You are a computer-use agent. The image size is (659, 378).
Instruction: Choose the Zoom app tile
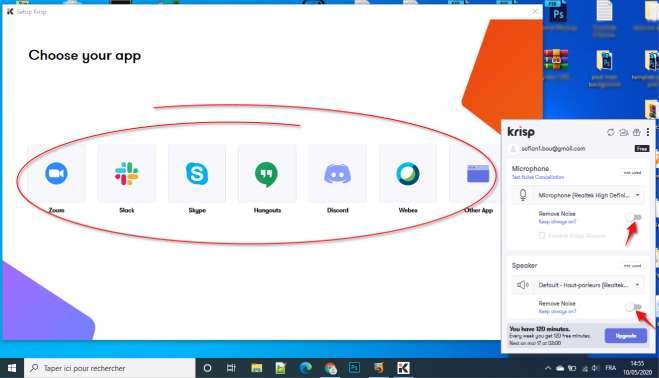pos(56,174)
